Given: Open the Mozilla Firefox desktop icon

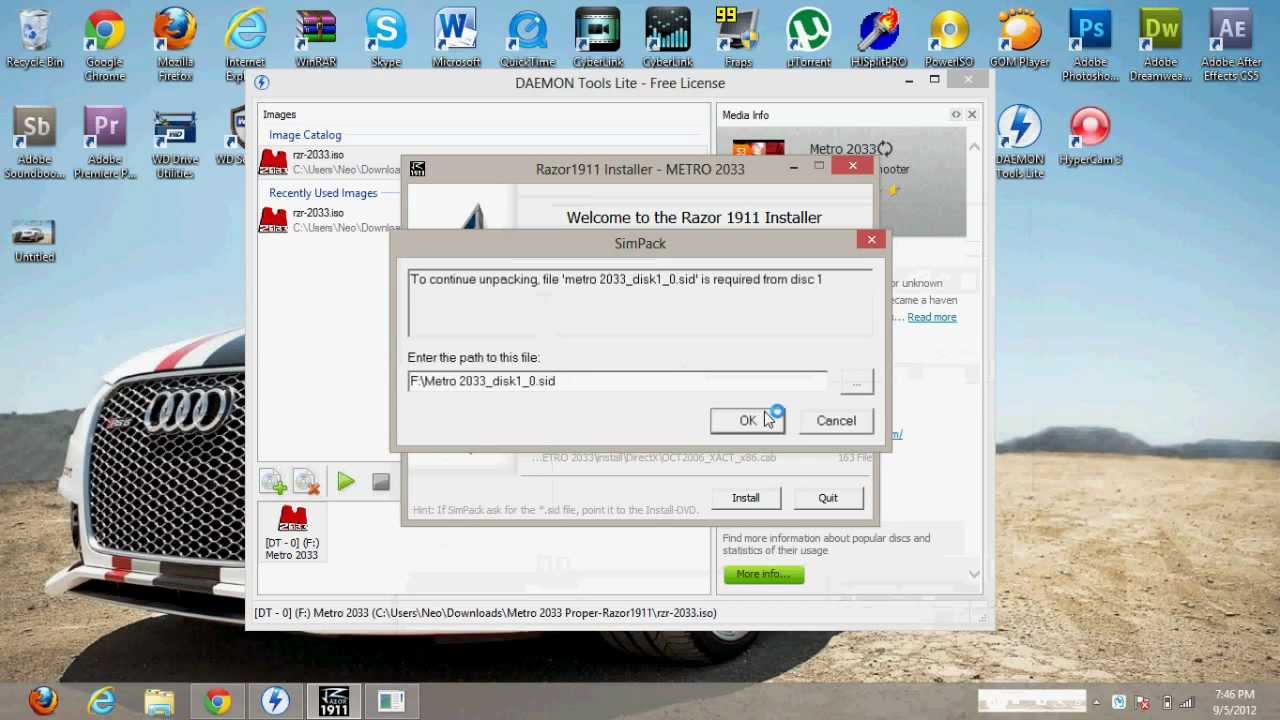Looking at the screenshot, I should click(x=175, y=46).
